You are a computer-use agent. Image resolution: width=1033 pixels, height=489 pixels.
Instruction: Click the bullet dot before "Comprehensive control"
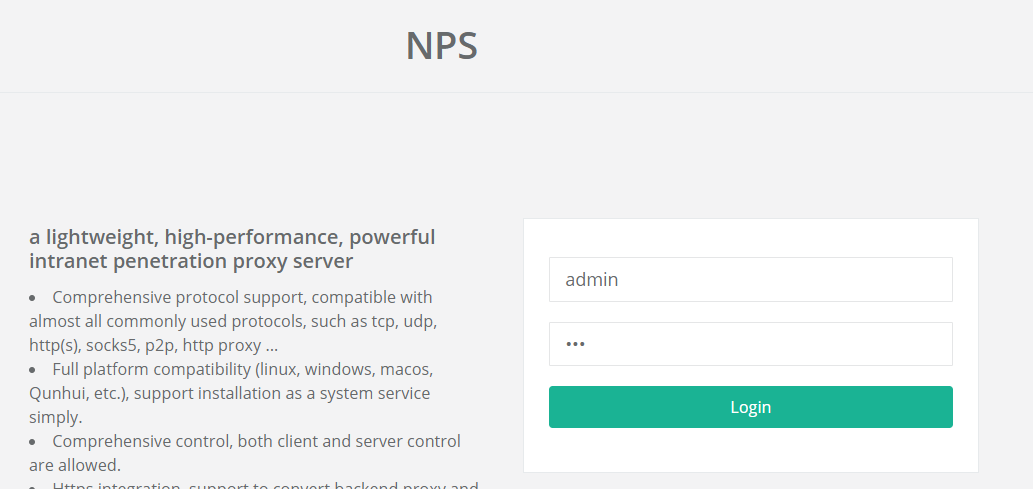click(x=32, y=442)
